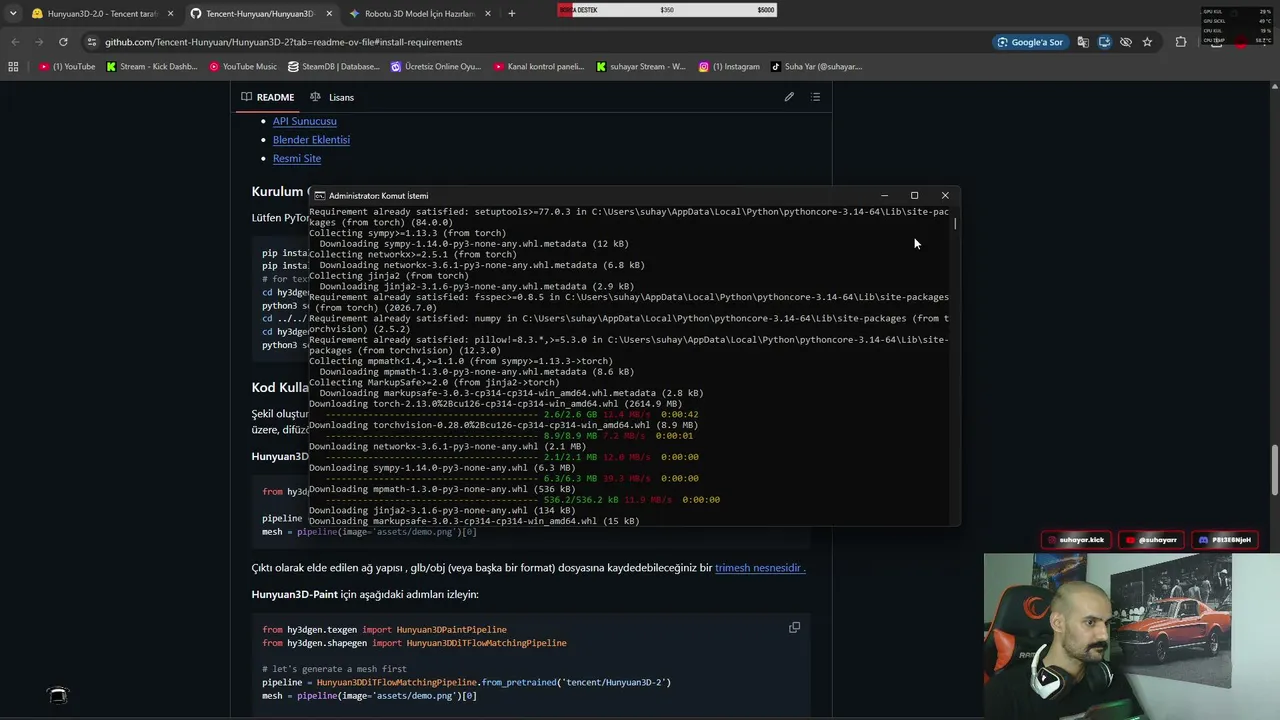Open the suhayar Stream bookmark

coord(641,67)
